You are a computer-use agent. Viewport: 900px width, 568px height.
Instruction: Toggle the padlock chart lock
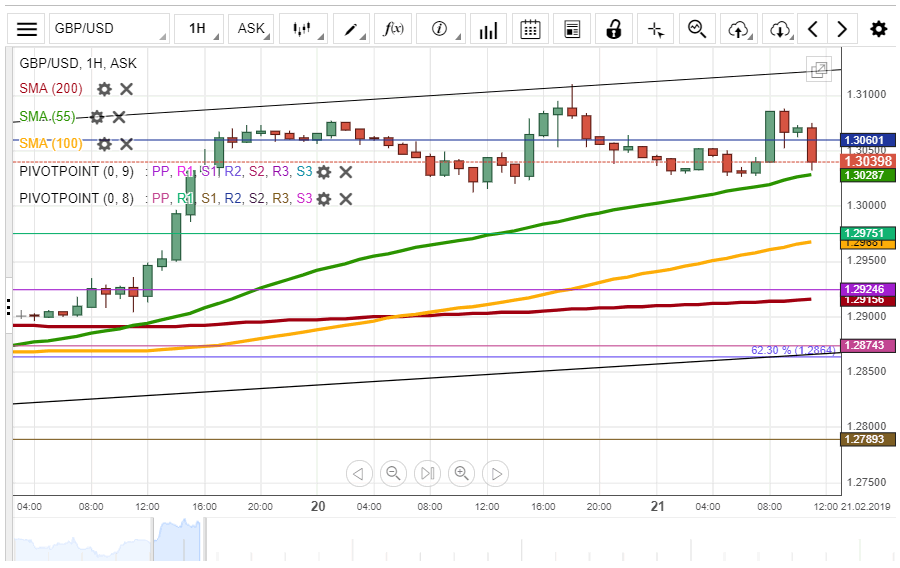pyautogui.click(x=614, y=29)
